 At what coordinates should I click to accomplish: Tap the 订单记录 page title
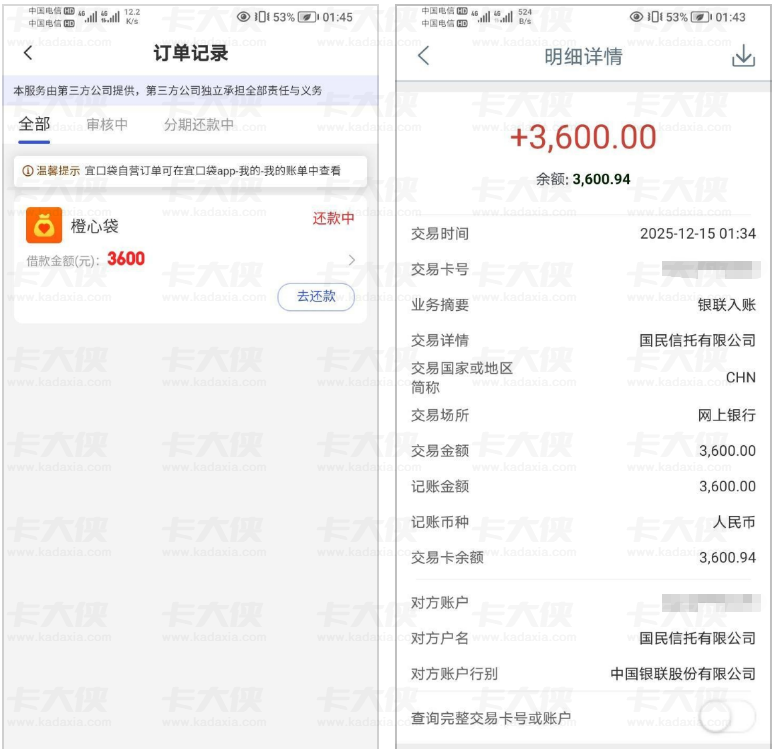click(x=191, y=53)
